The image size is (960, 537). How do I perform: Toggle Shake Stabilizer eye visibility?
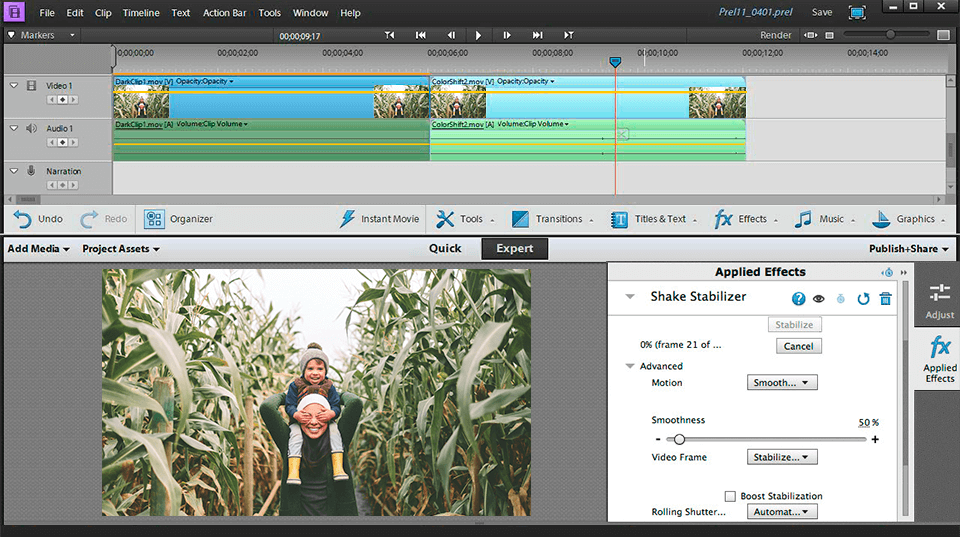[819, 299]
